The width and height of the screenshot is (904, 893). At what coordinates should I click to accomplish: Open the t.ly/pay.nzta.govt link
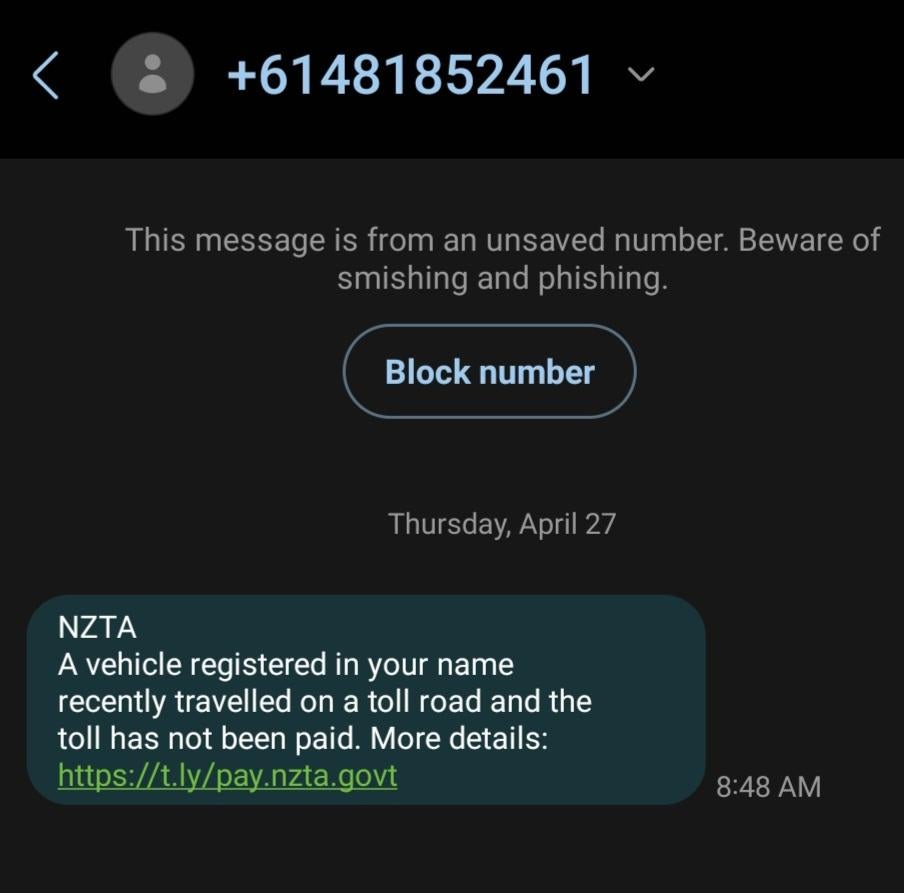point(227,775)
